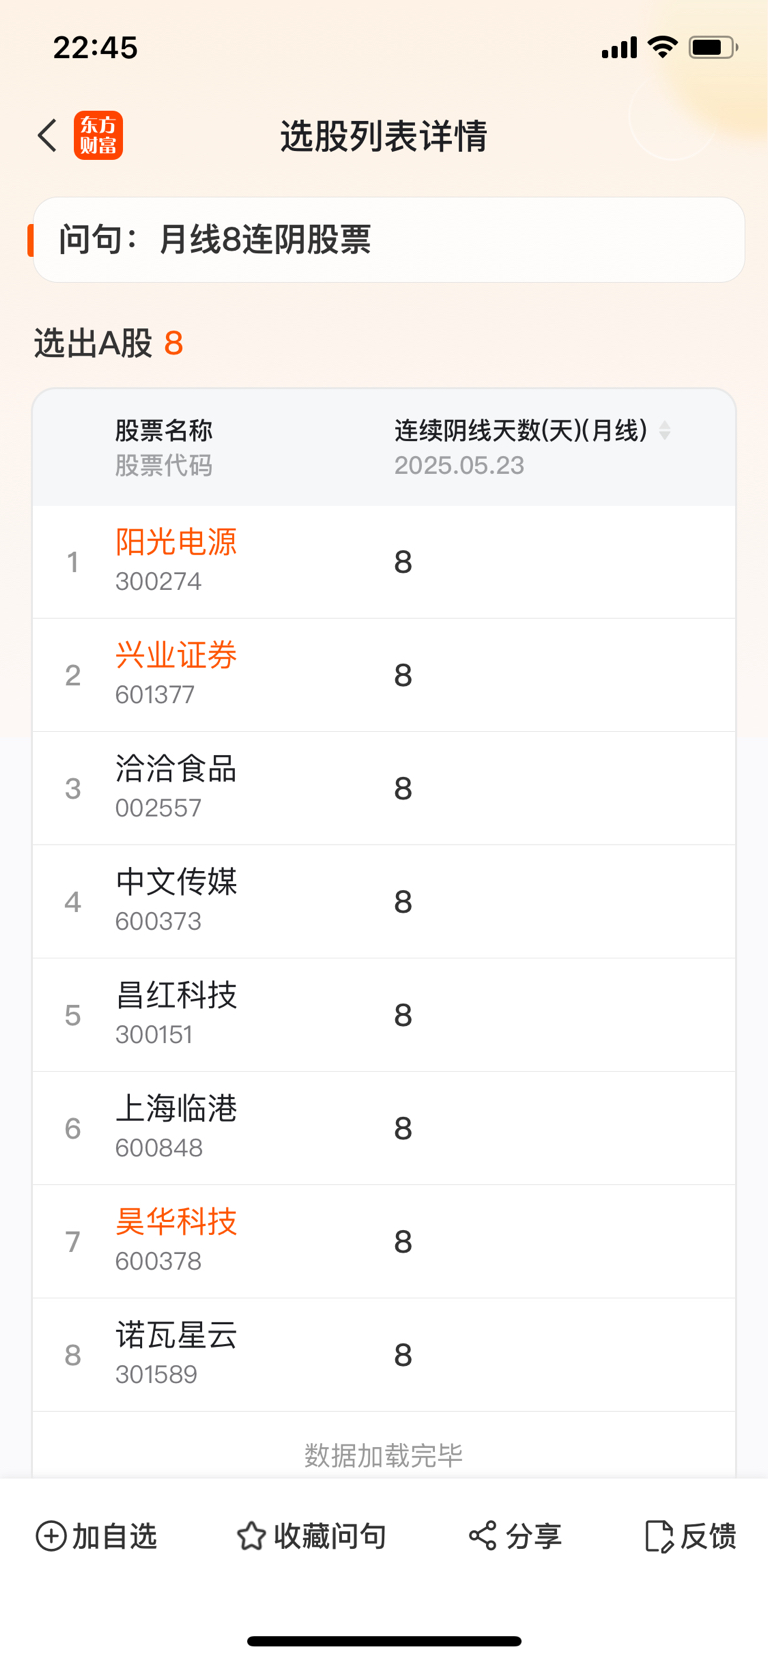768x1663 pixels.
Task: Open 上海临港 600848 stock details
Action: [384, 1128]
